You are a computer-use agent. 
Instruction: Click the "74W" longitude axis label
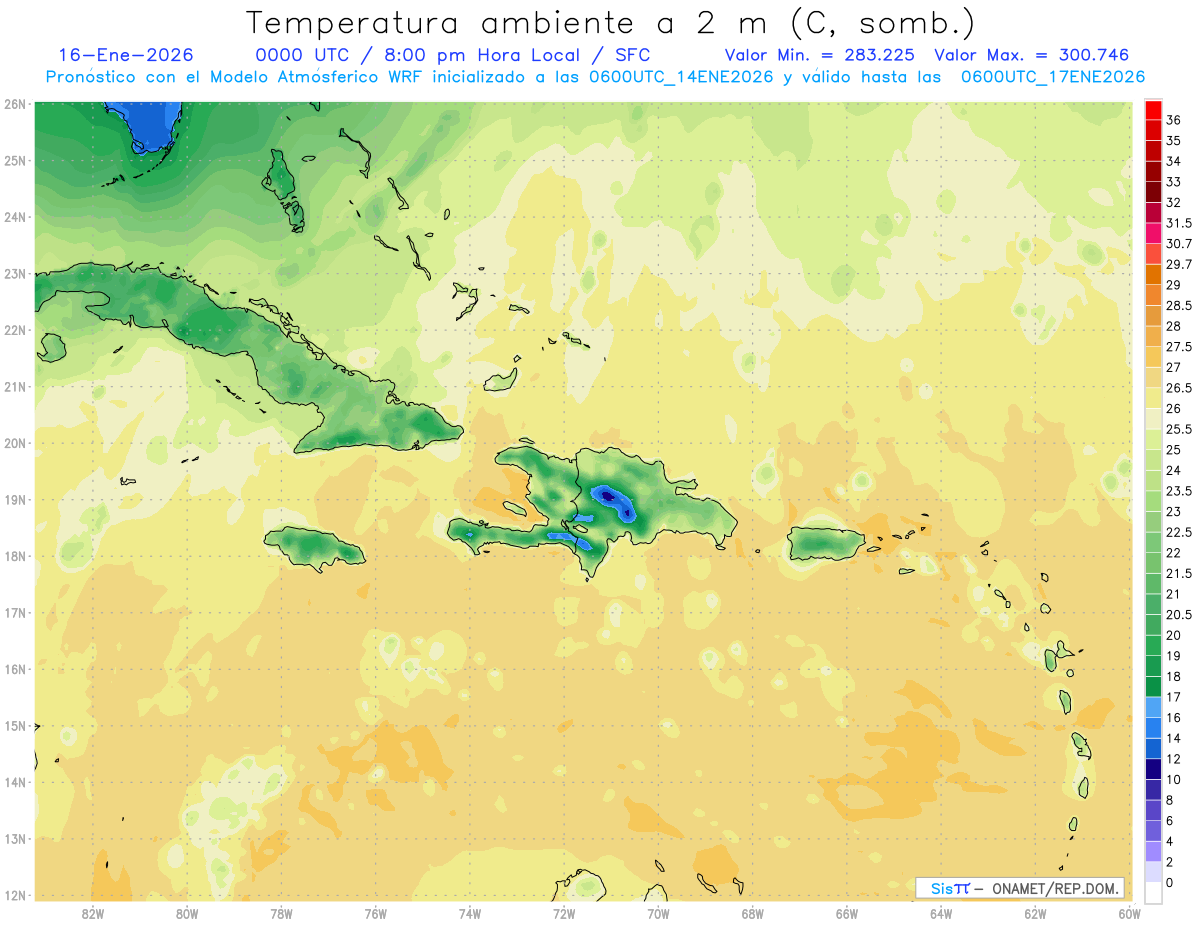470,914
